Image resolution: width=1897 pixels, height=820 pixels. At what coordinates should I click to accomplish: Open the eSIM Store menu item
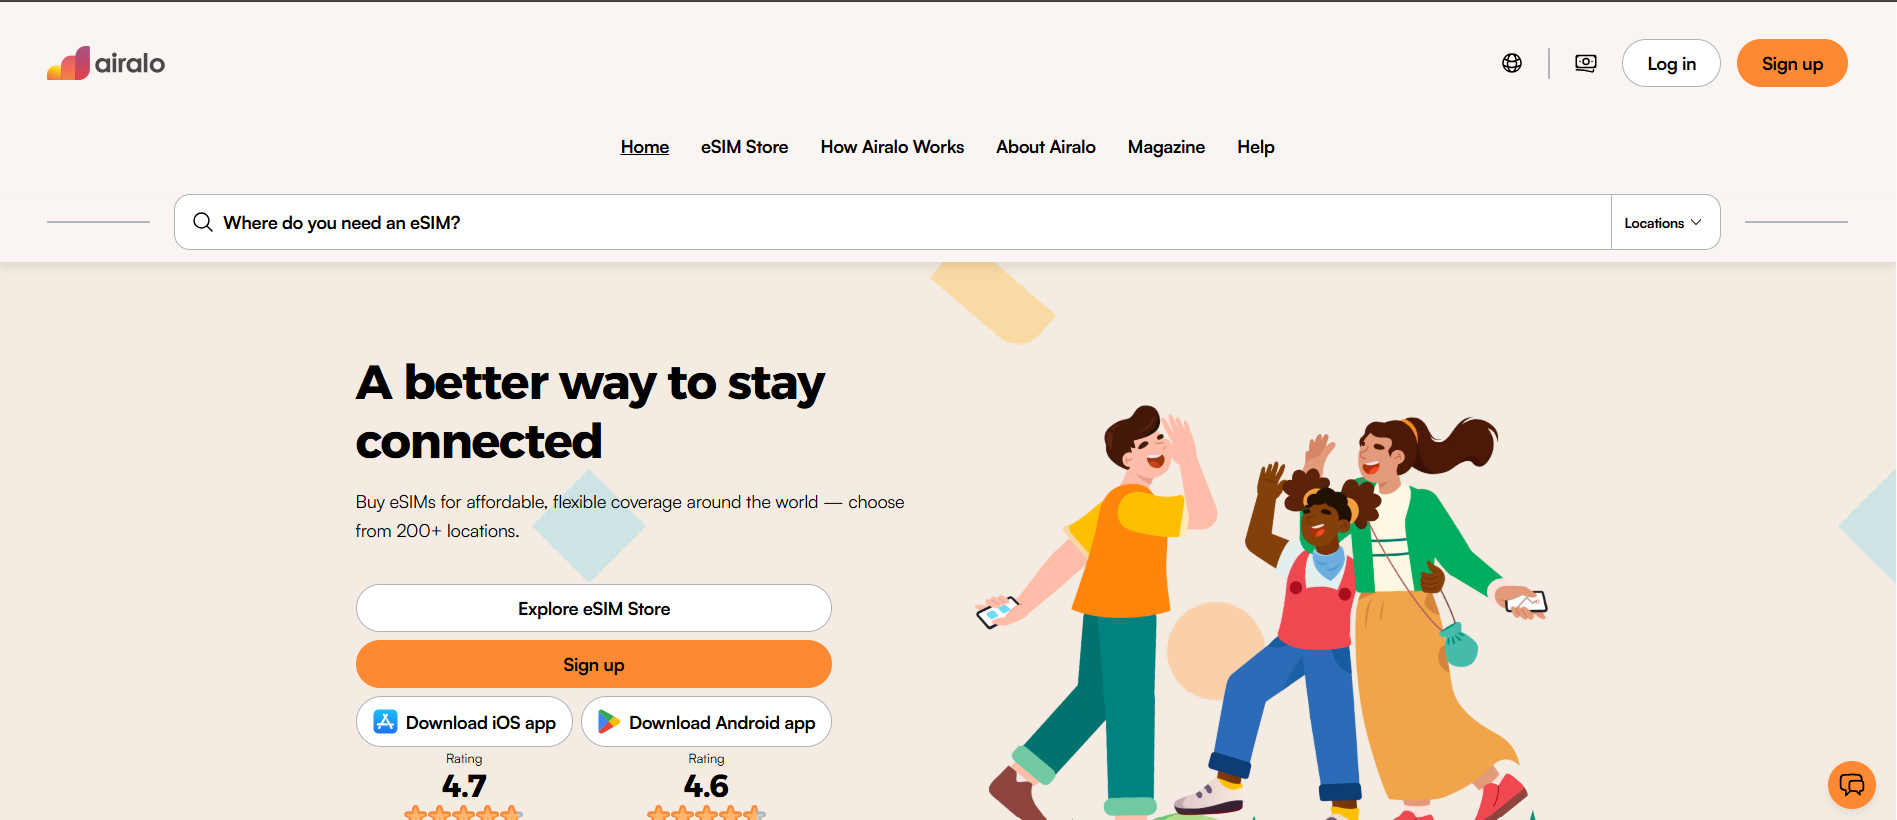pos(745,147)
